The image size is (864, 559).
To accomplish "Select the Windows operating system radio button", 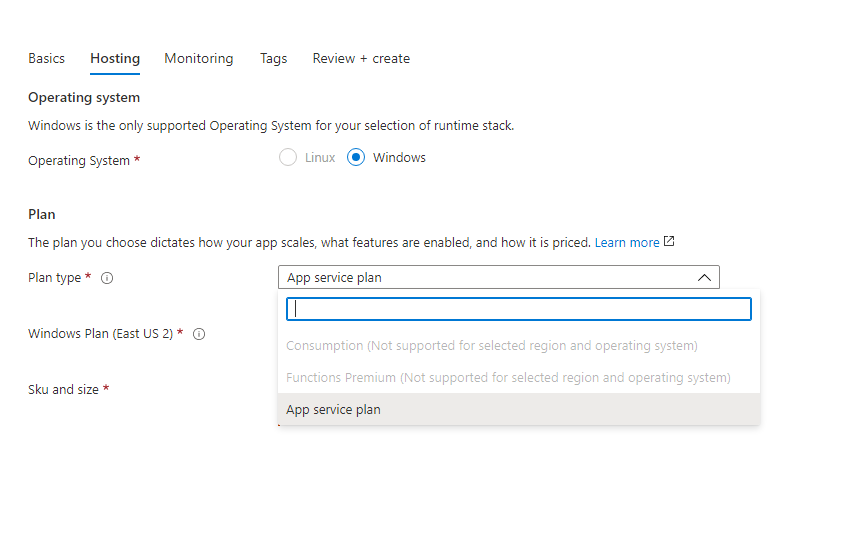I will coord(356,158).
